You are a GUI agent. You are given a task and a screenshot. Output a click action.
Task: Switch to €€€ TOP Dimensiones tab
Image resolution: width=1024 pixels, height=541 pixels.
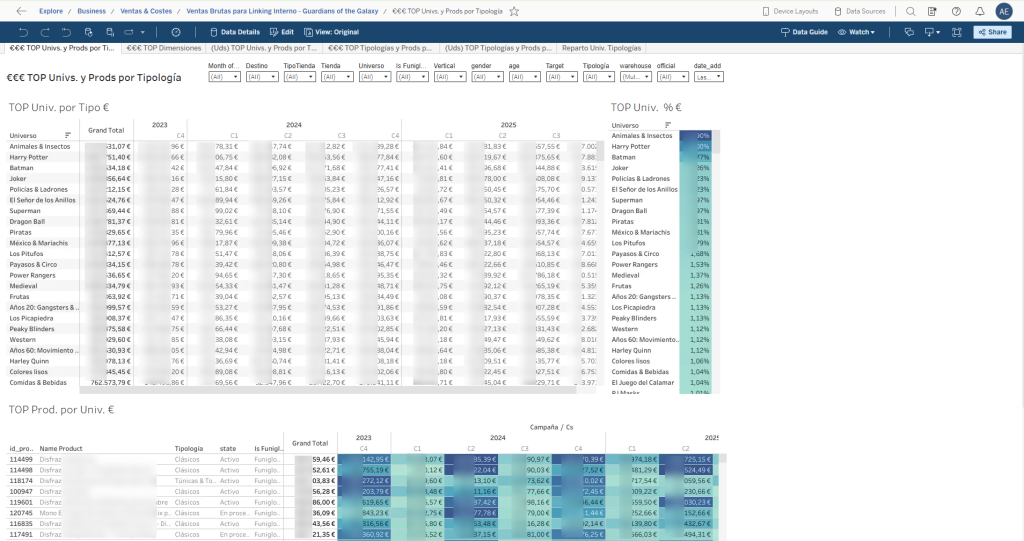click(164, 48)
